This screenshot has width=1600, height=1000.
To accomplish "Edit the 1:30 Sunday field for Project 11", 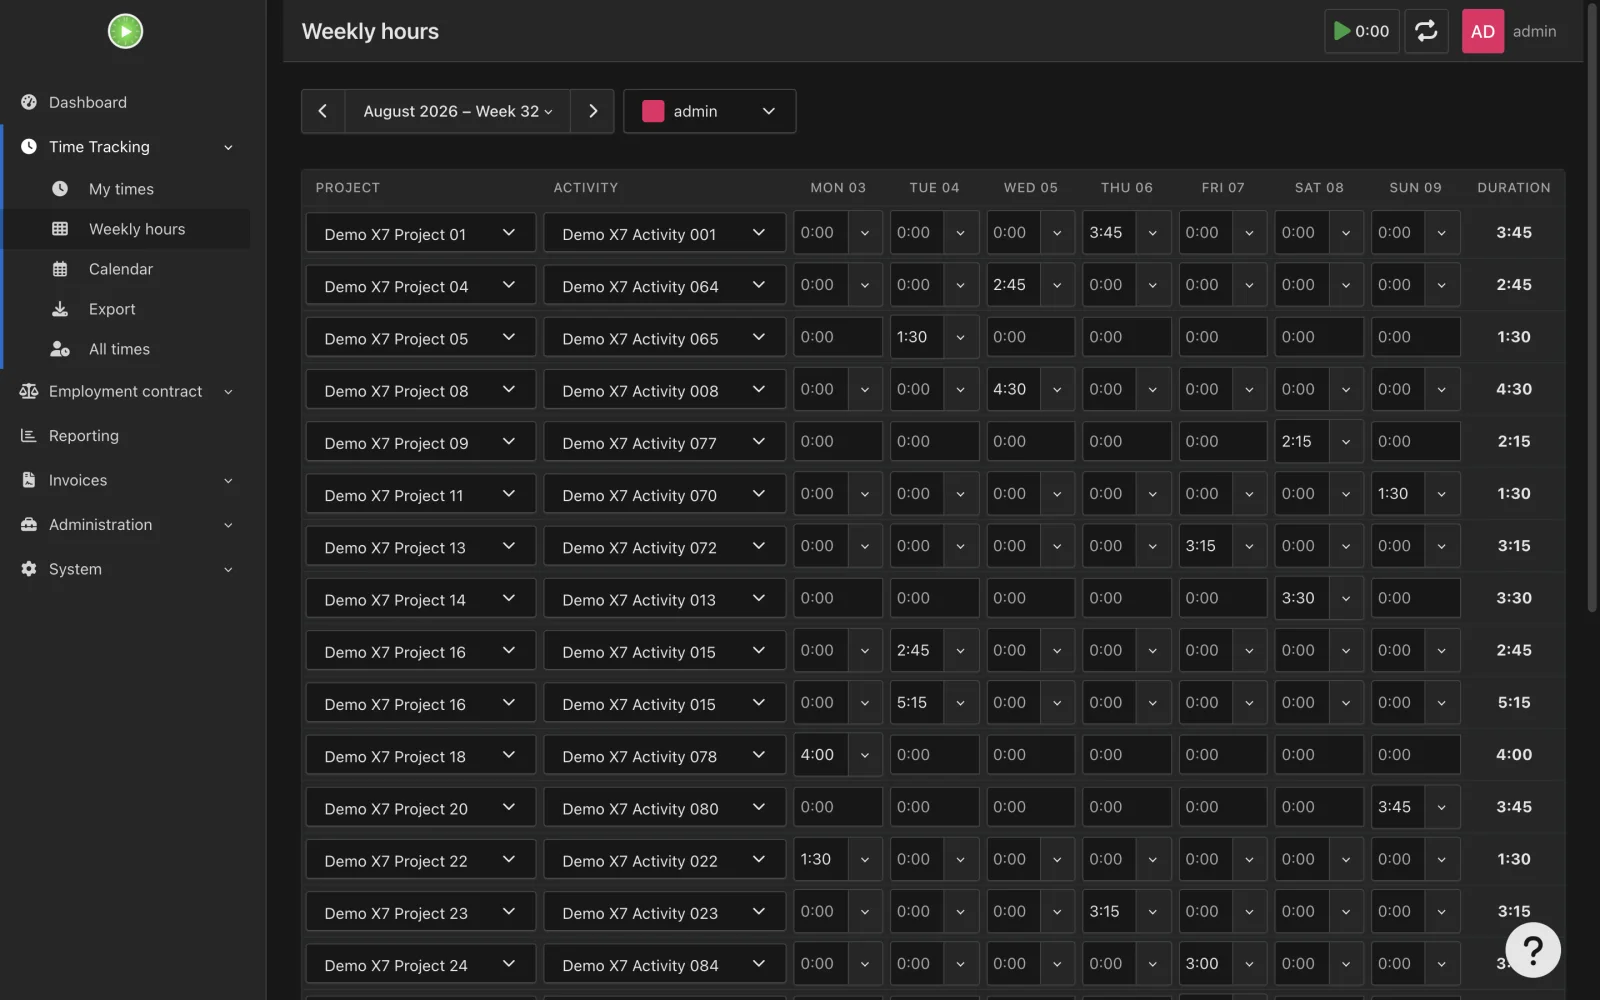I will point(1396,493).
